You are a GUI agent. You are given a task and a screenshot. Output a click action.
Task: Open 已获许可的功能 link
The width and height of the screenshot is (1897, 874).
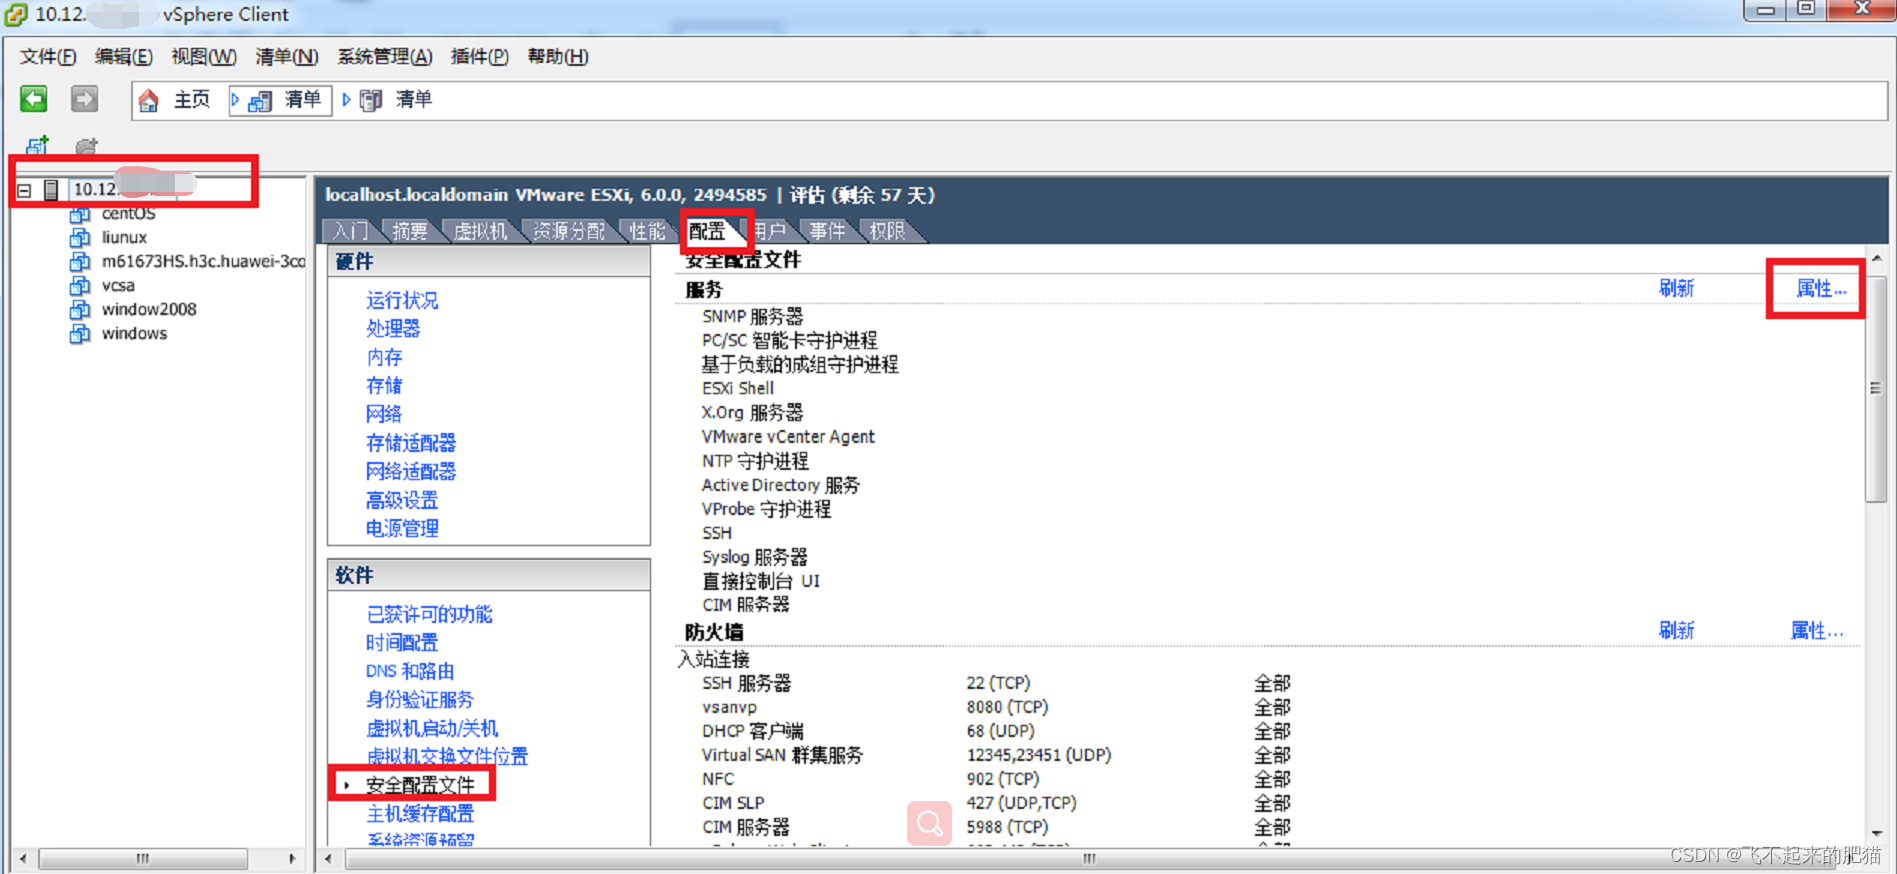[x=429, y=614]
